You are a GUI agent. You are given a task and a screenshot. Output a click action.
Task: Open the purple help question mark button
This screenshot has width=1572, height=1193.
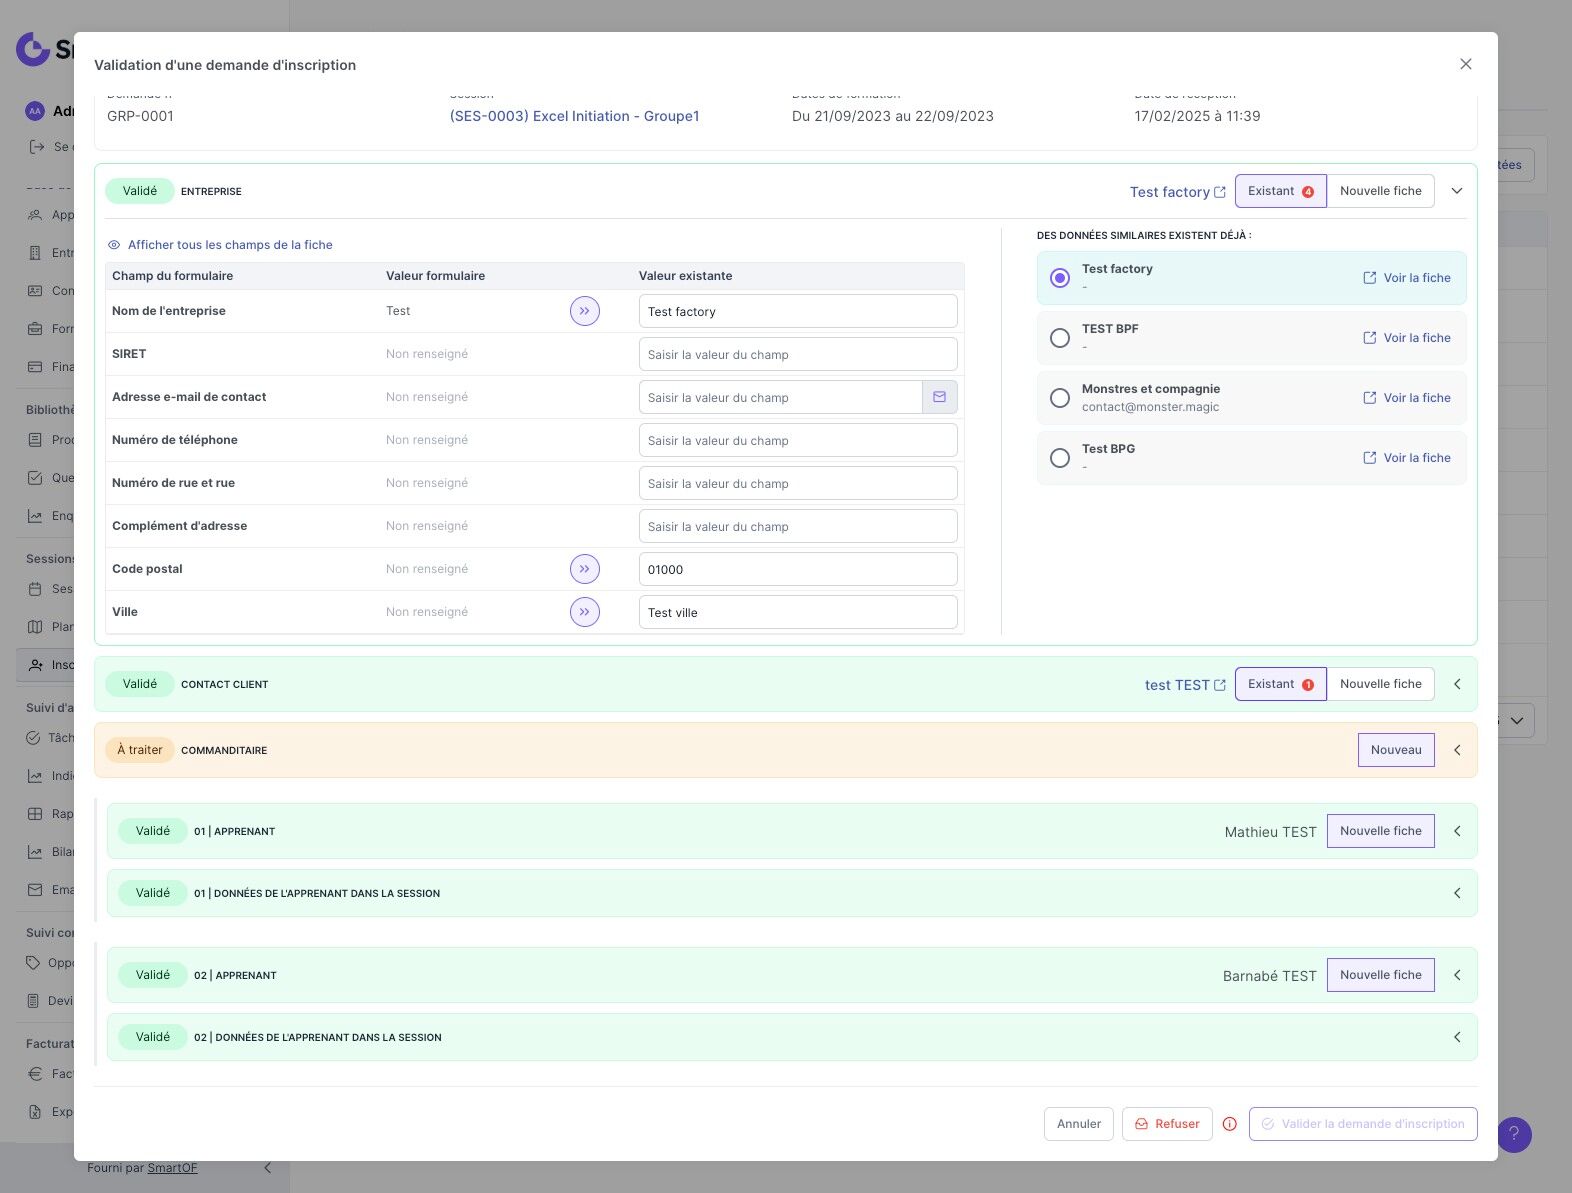(x=1514, y=1134)
